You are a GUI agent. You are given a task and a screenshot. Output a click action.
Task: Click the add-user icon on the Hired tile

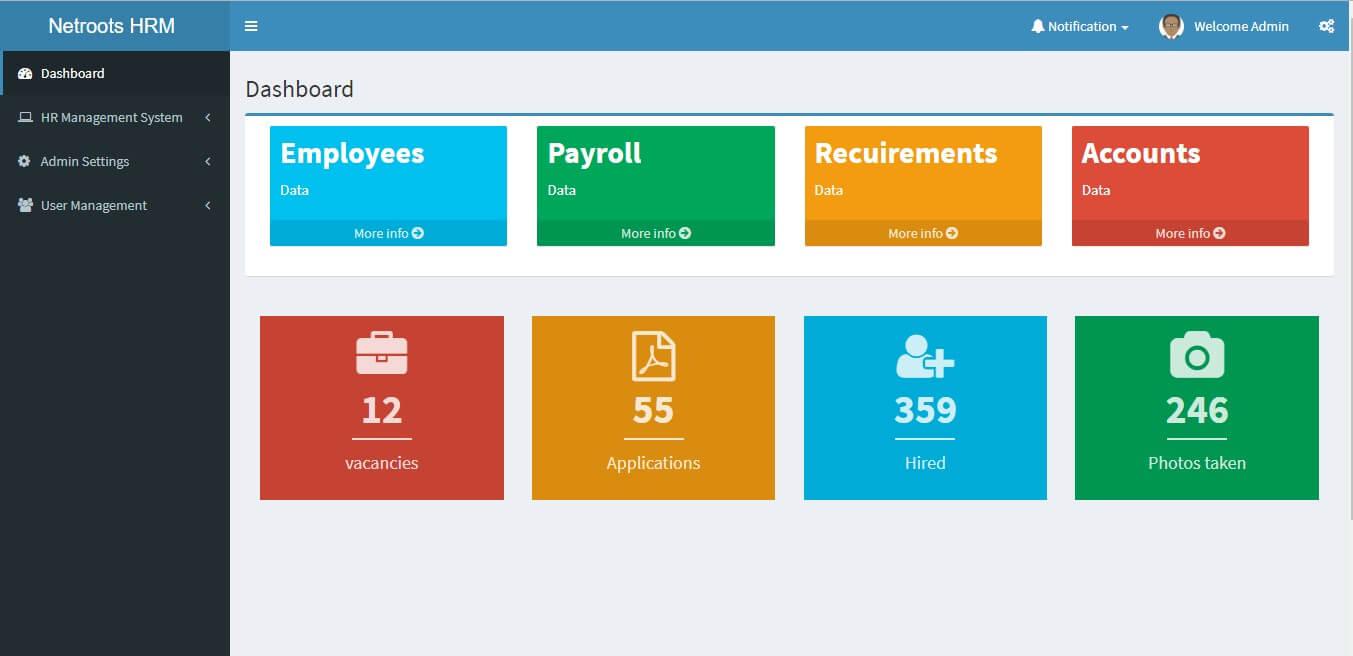click(x=925, y=355)
